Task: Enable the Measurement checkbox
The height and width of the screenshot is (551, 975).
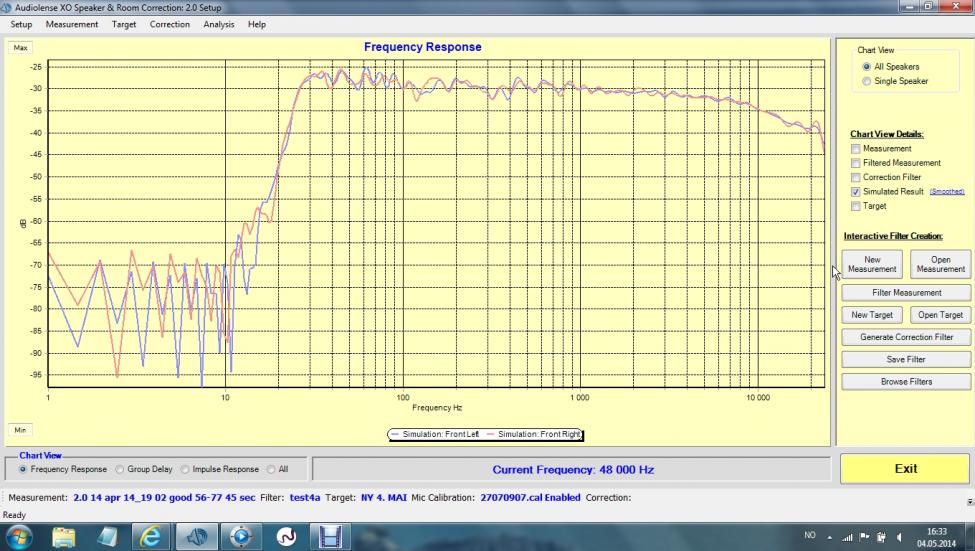Action: tap(856, 149)
